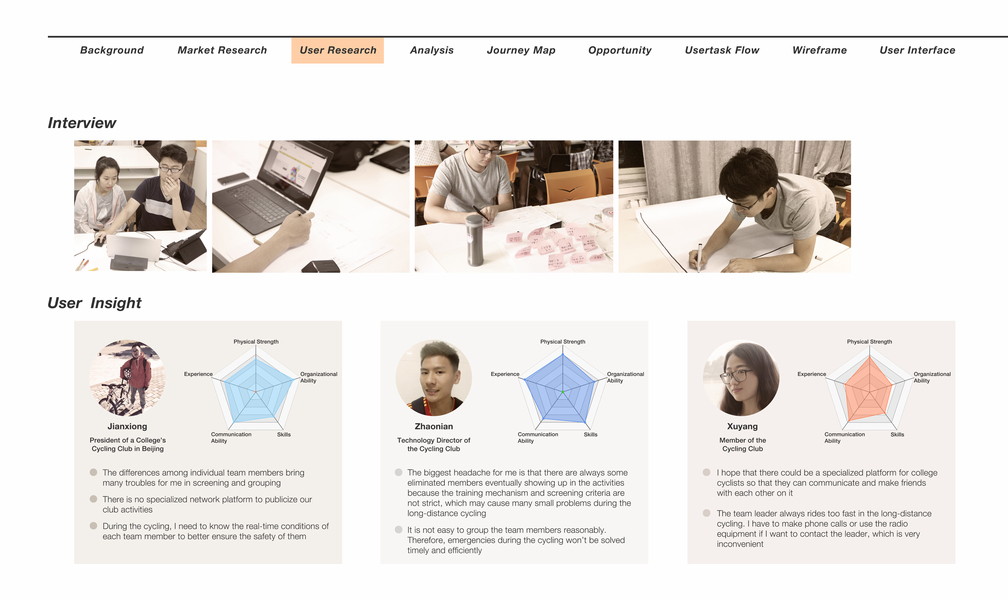The image size is (1008, 600).
Task: Open the interview photo showing the laptop
Action: point(310,206)
